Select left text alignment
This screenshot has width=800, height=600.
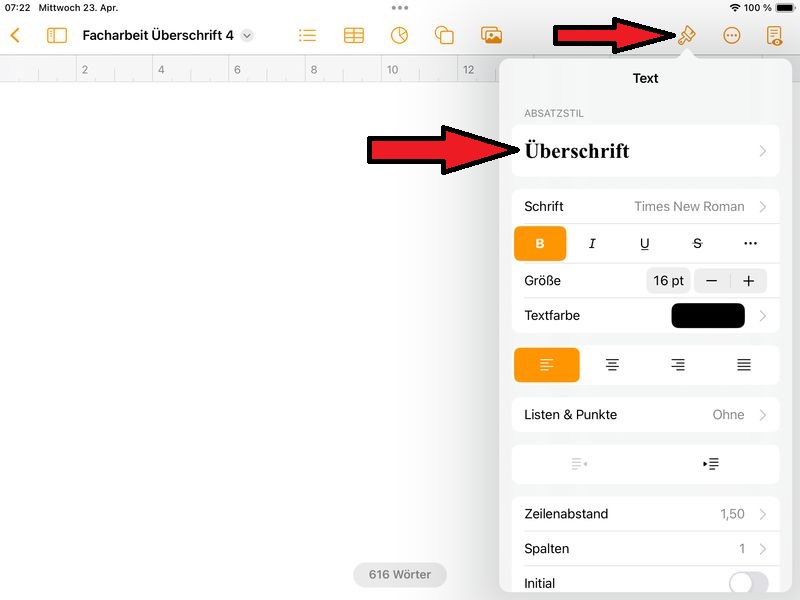point(546,365)
